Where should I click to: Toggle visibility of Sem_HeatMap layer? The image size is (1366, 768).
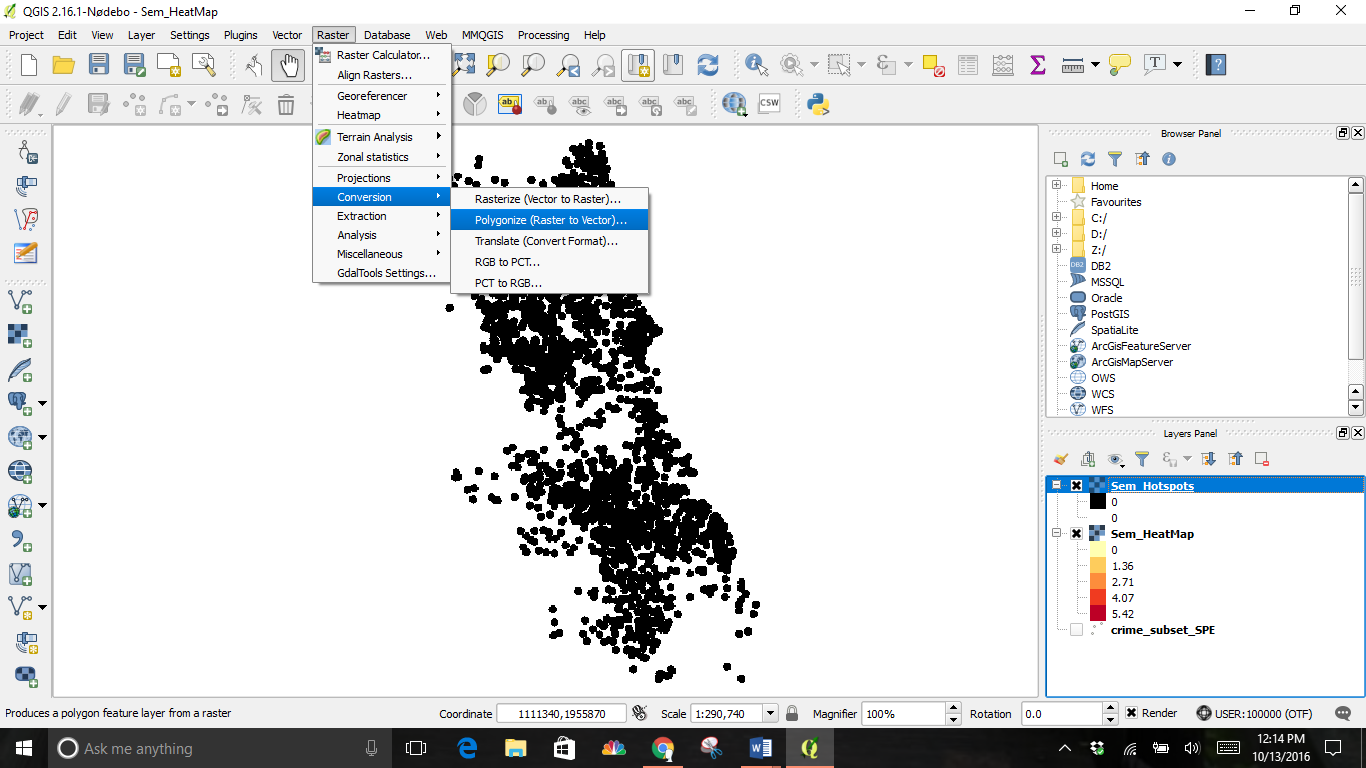[1077, 534]
